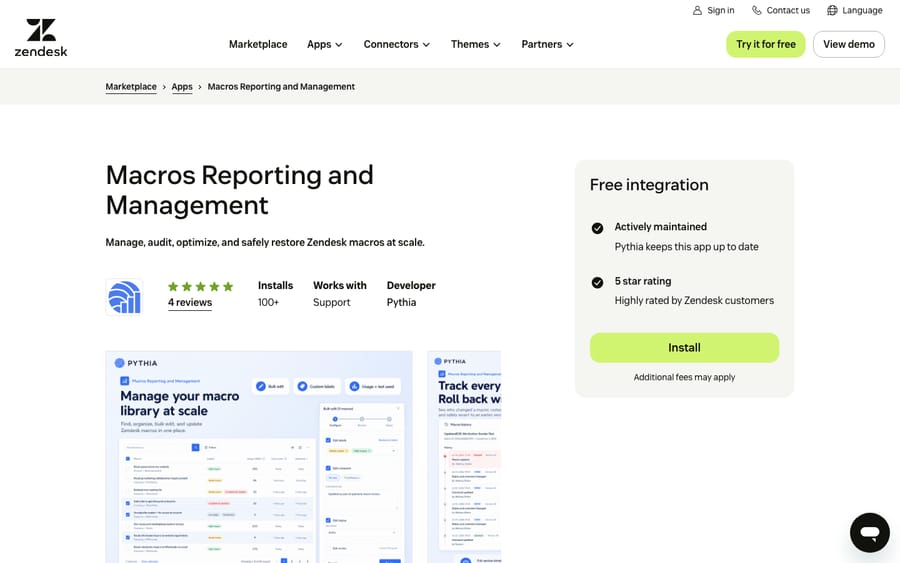Click the 'Macros Reporting and Management' breadcrumb text
Screen dimensions: 900x563
281,87
